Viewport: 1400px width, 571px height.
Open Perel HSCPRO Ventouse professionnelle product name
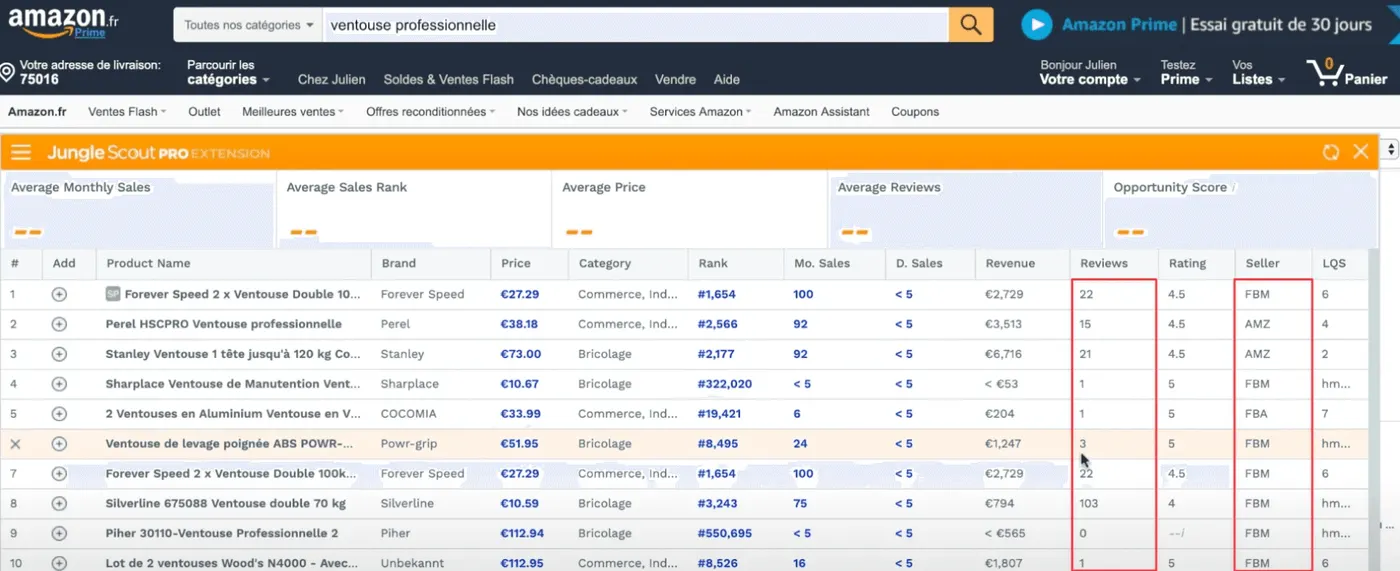click(224, 324)
